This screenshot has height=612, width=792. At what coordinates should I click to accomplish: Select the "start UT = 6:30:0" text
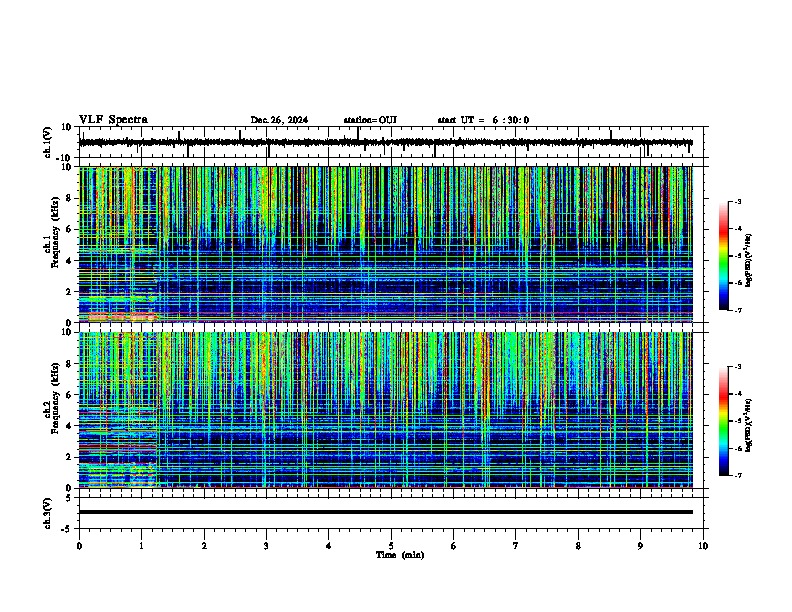[x=483, y=120]
